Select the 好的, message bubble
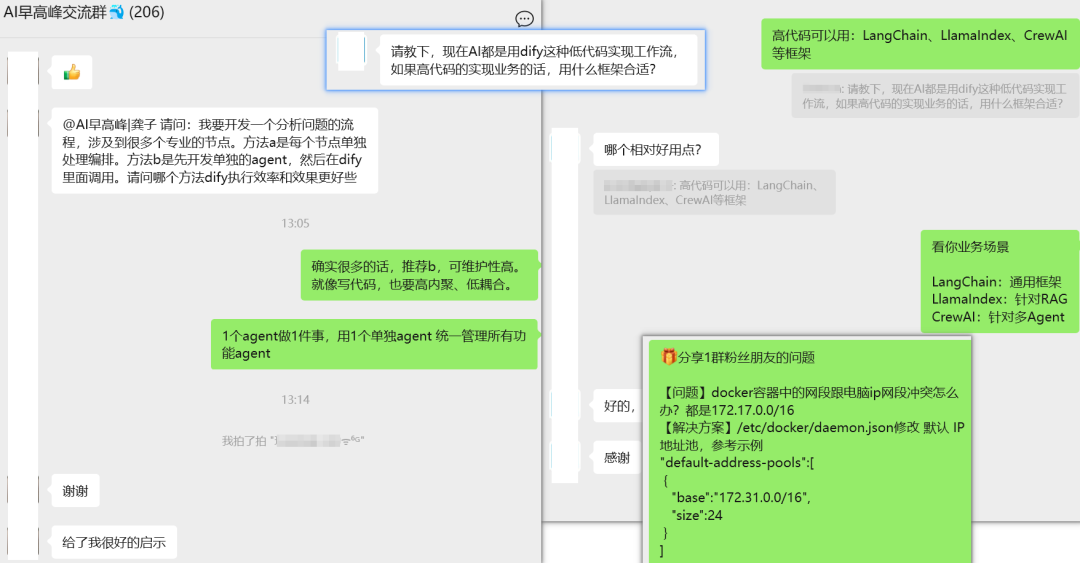The image size is (1080, 563). [618, 406]
